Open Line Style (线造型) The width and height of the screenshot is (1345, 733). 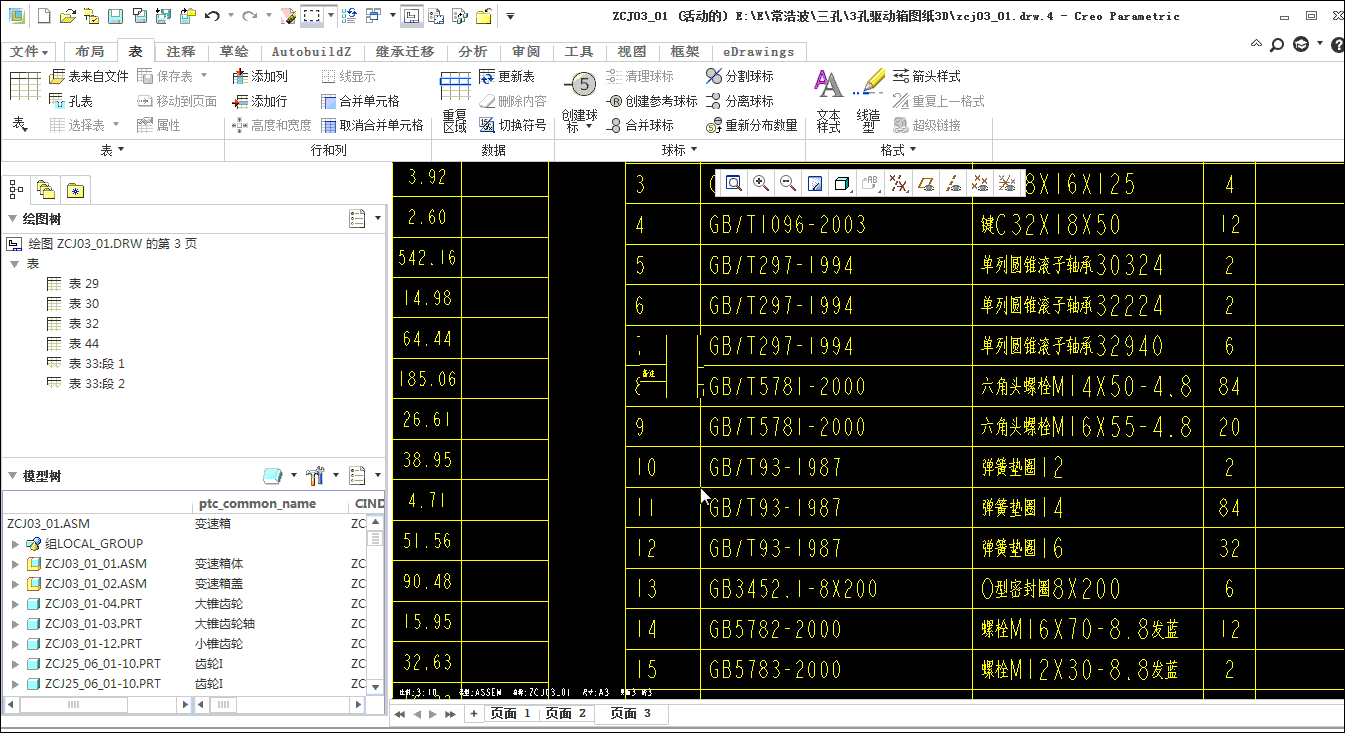[869, 102]
